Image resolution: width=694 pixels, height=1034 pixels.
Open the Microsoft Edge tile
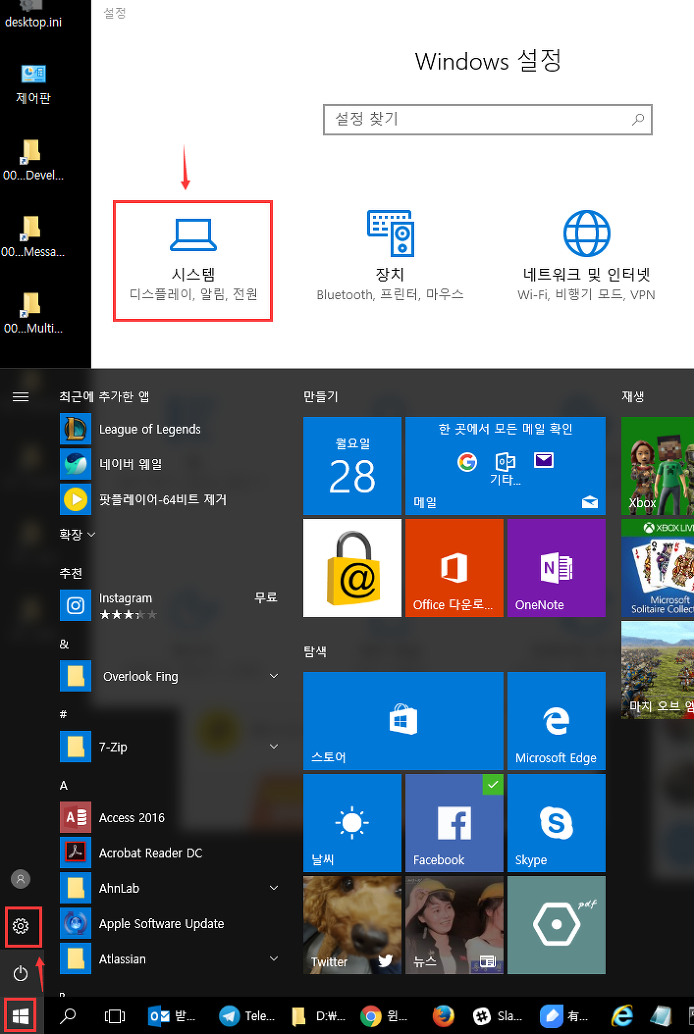[x=556, y=721]
